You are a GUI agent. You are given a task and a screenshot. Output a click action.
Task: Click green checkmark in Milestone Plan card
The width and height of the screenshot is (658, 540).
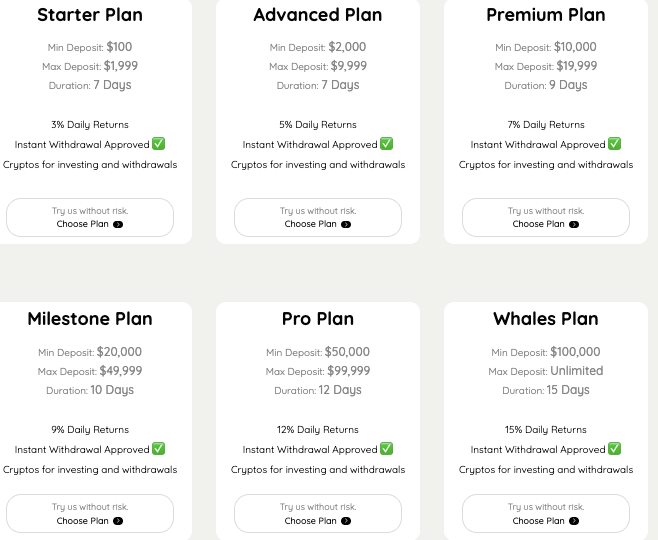[159, 449]
